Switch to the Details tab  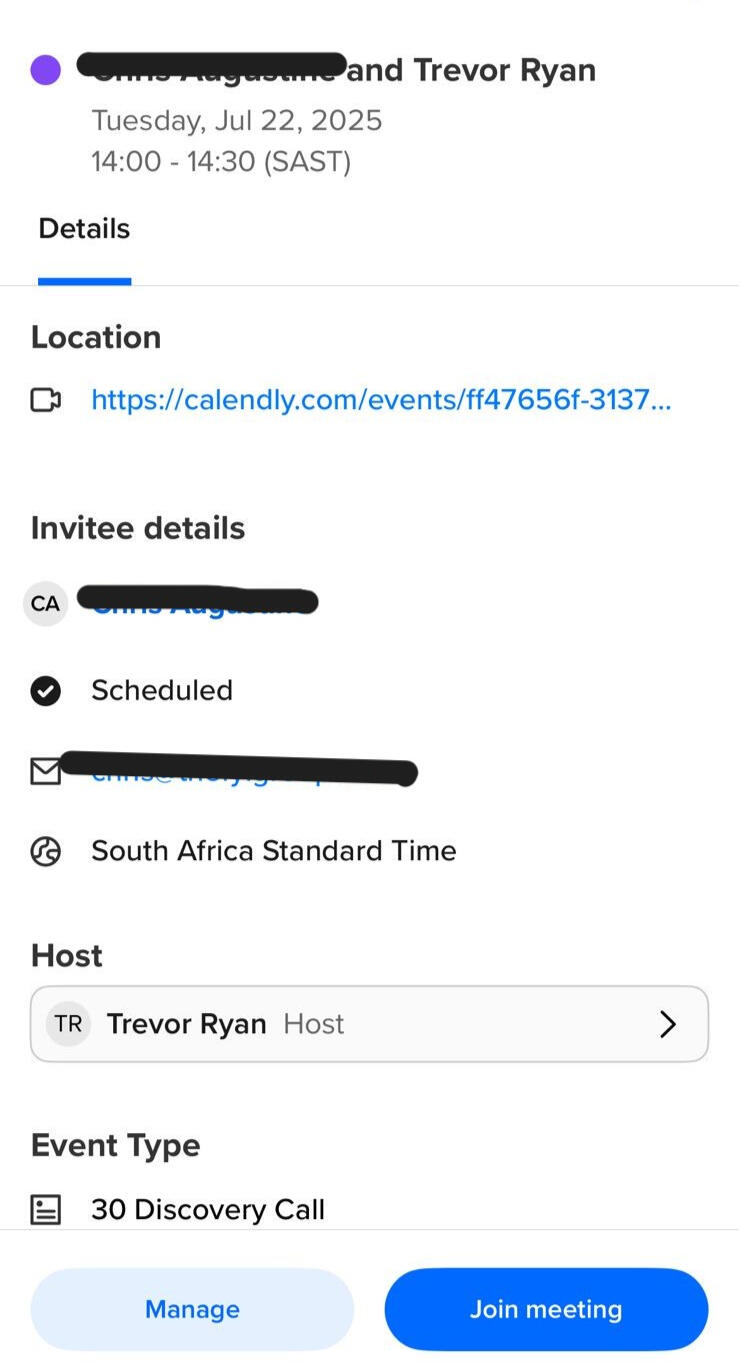(84, 229)
